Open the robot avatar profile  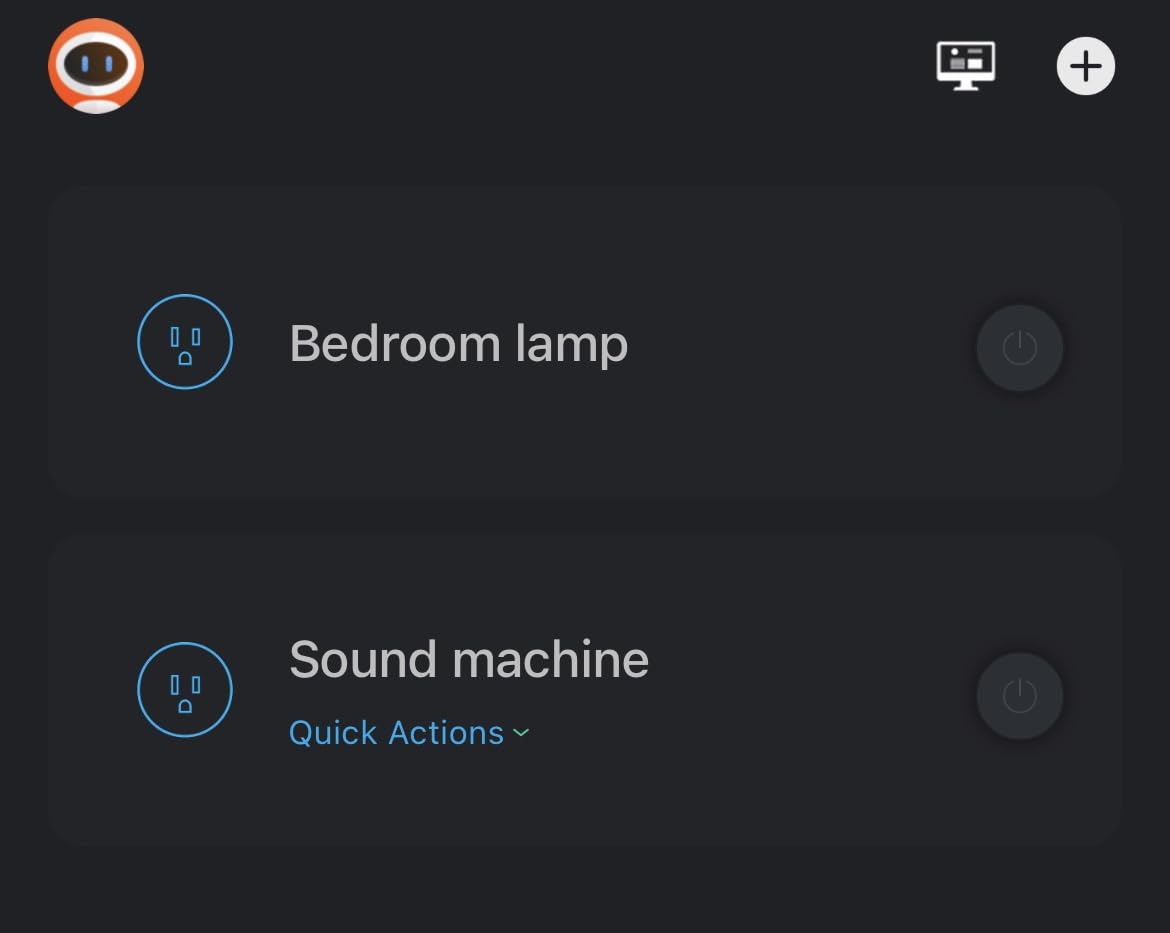96,66
